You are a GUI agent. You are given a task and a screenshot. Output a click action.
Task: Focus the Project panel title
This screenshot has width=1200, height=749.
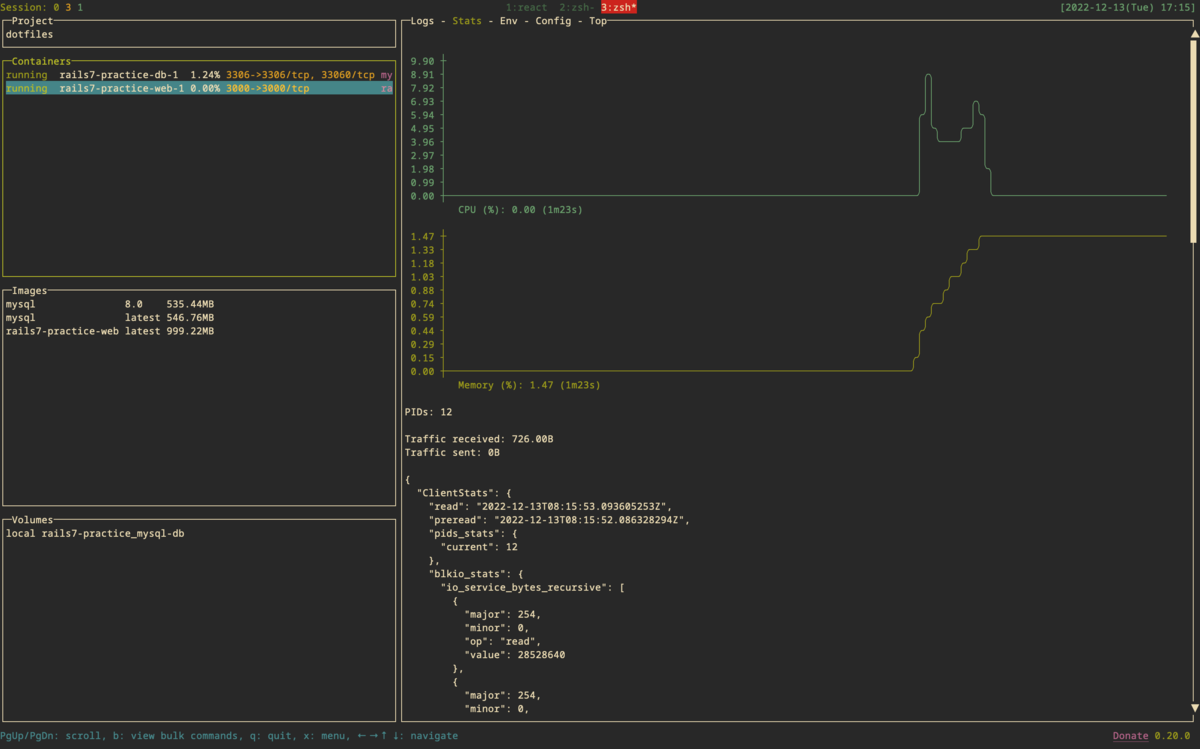click(33, 21)
